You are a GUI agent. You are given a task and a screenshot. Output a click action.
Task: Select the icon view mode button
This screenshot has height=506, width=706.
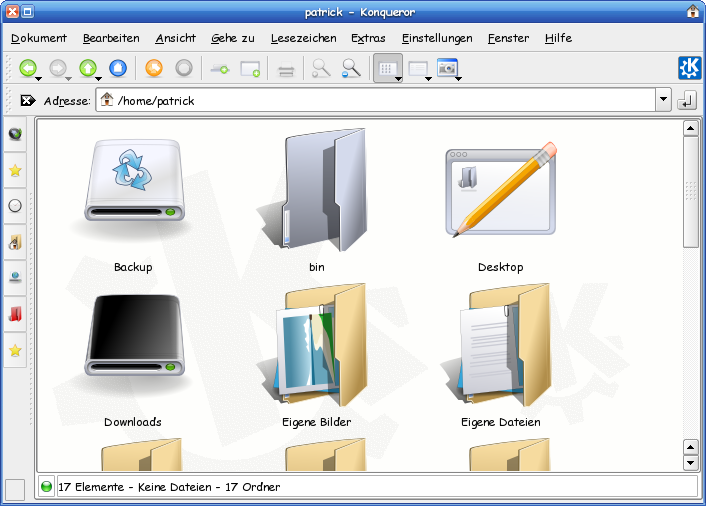[x=386, y=68]
